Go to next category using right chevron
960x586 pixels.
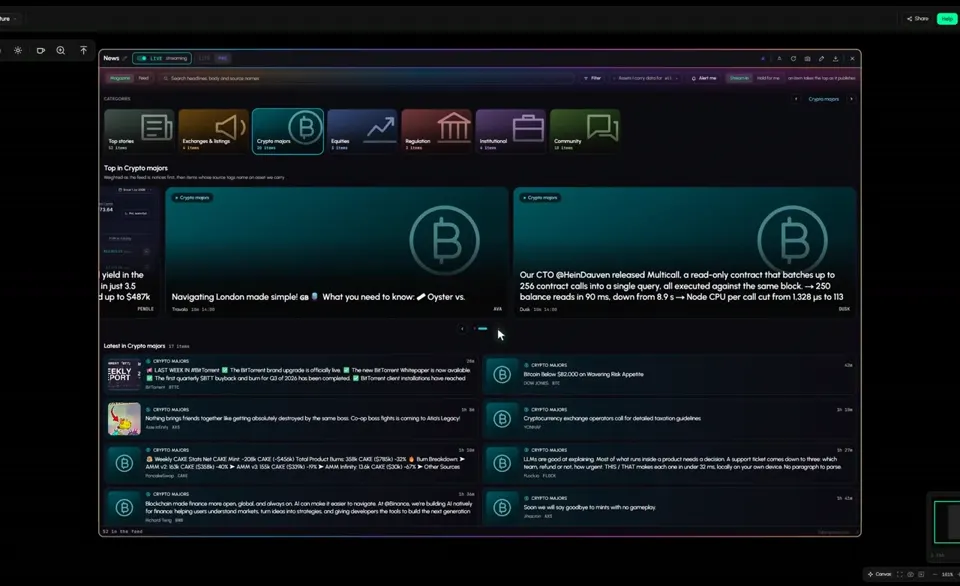pyautogui.click(x=851, y=99)
